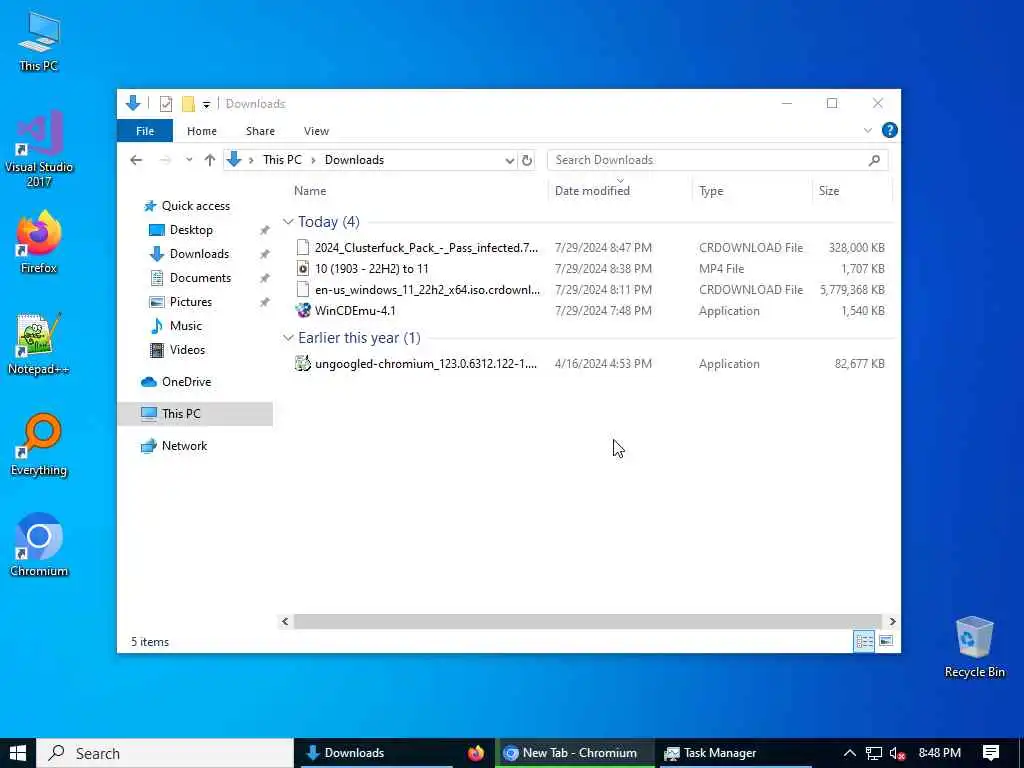Expand the ribbon with the chevron
1024x768 pixels.
[868, 131]
